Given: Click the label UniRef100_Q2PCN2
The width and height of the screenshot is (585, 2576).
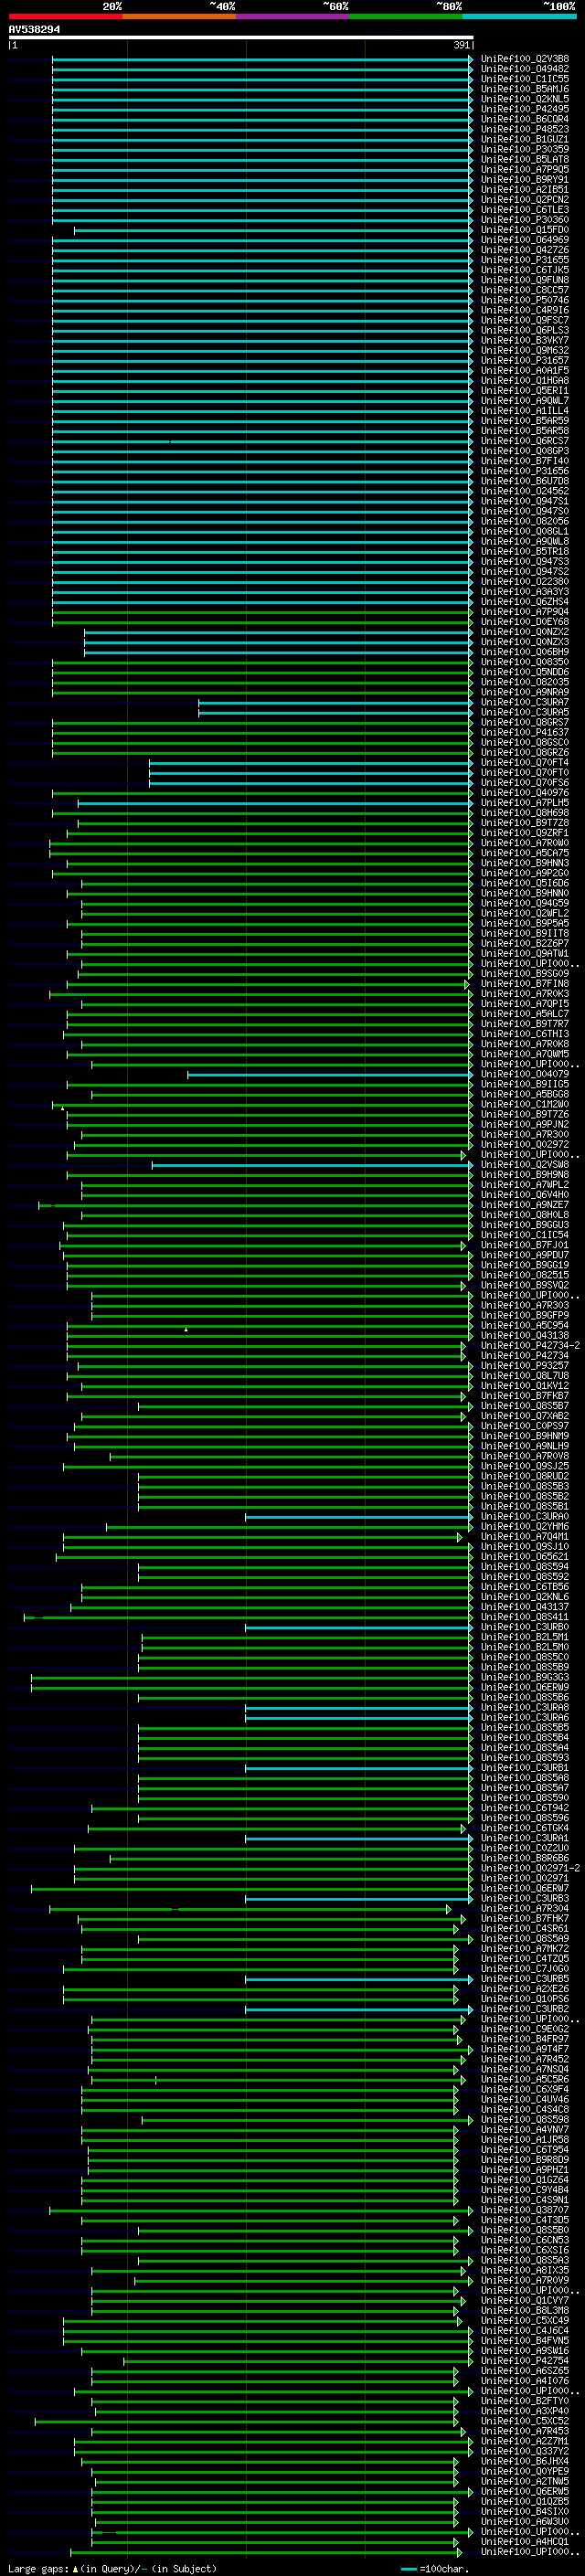Looking at the screenshot, I should coord(525,199).
